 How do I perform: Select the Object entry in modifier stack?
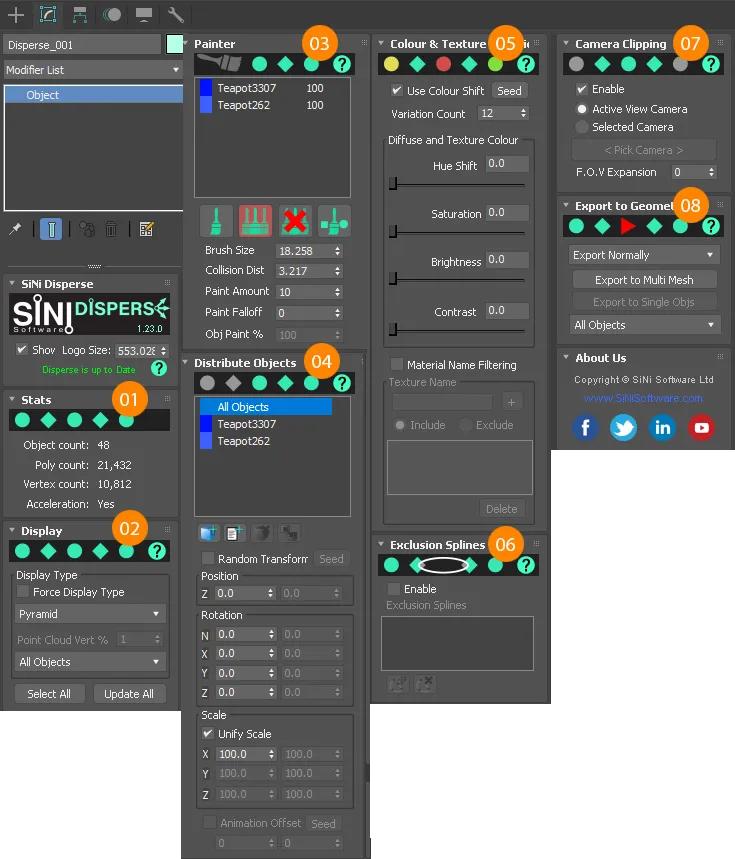(93, 95)
